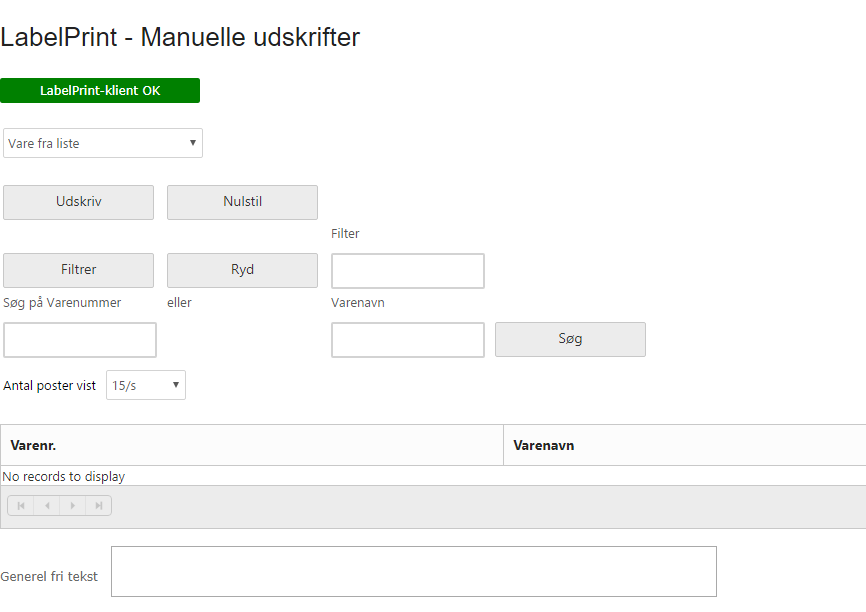The image size is (866, 612).
Task: Click into the 'Generel fri tekst' text area
Action: [414, 572]
